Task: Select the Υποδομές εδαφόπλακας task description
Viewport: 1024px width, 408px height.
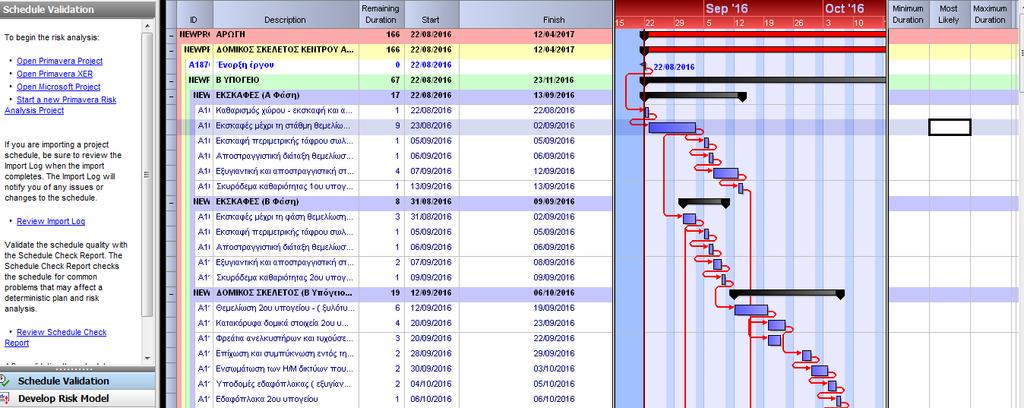Action: pos(285,384)
